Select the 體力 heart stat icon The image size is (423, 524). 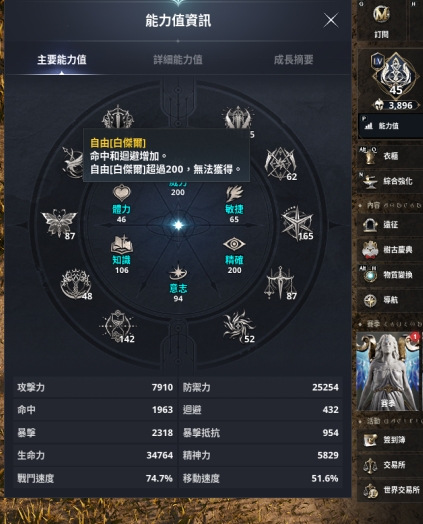(122, 192)
